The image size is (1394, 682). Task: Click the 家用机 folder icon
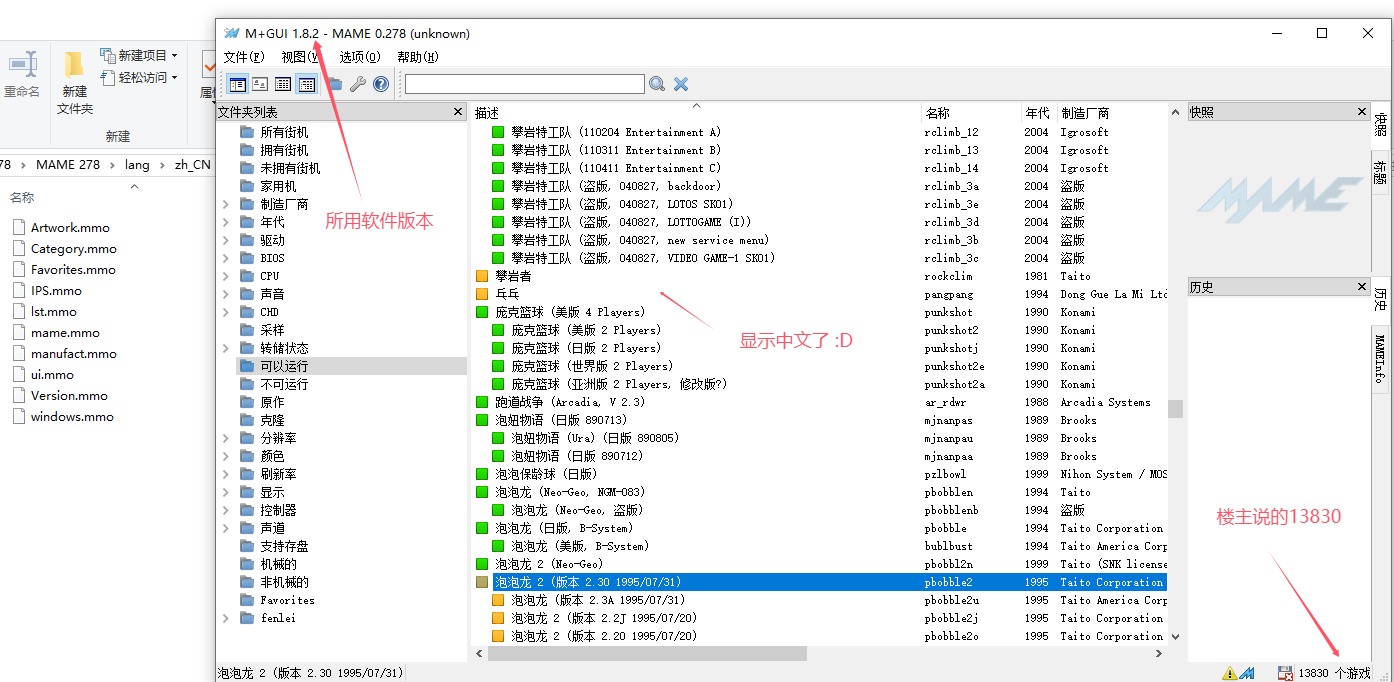coord(247,186)
